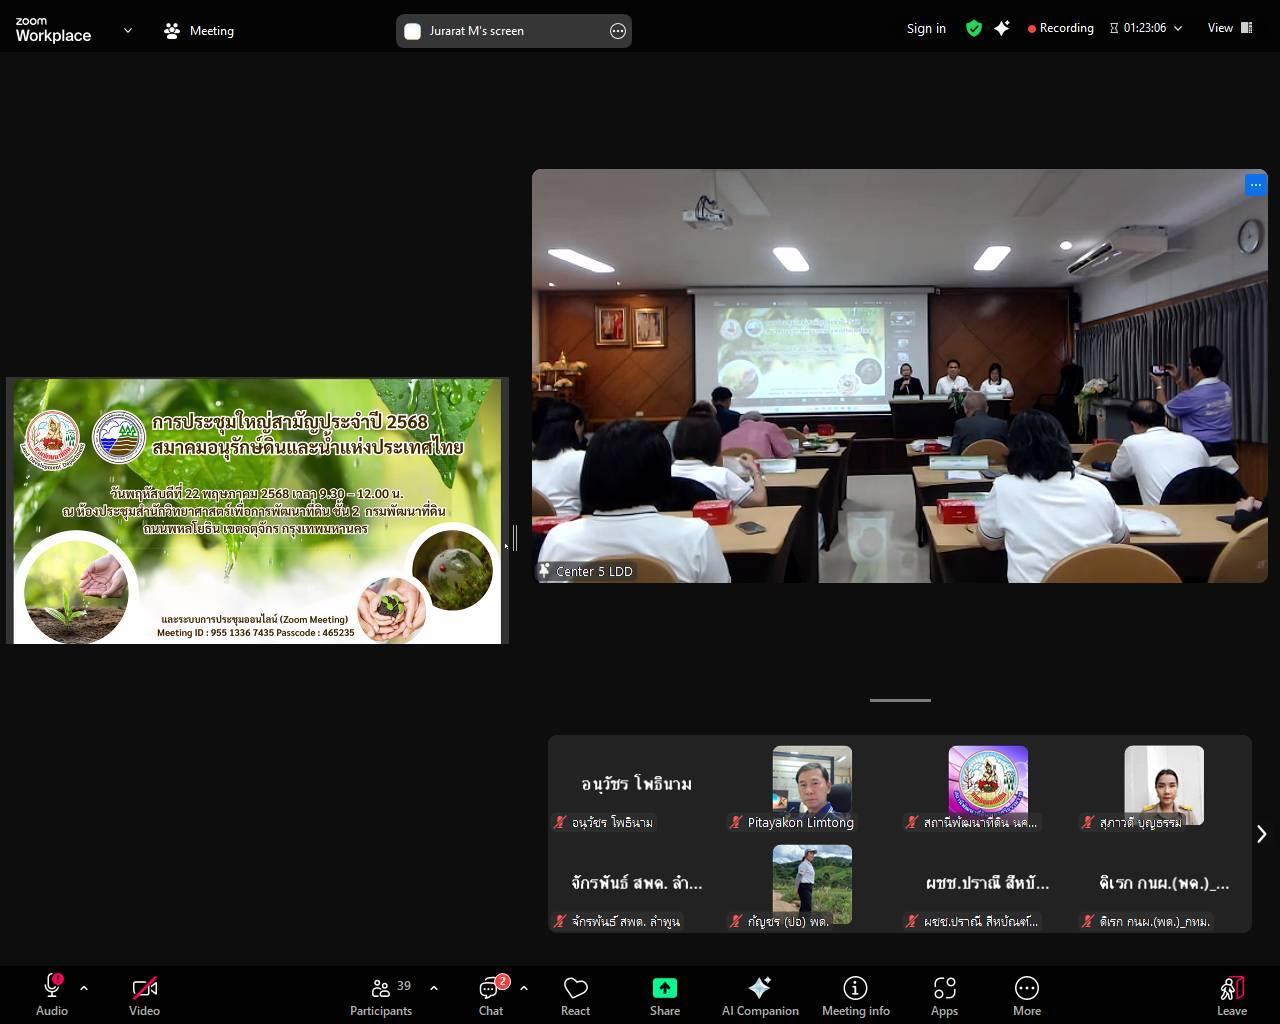Screen dimensions: 1280x1024
Task: Unmute the microphone Audio button
Action: point(52,996)
